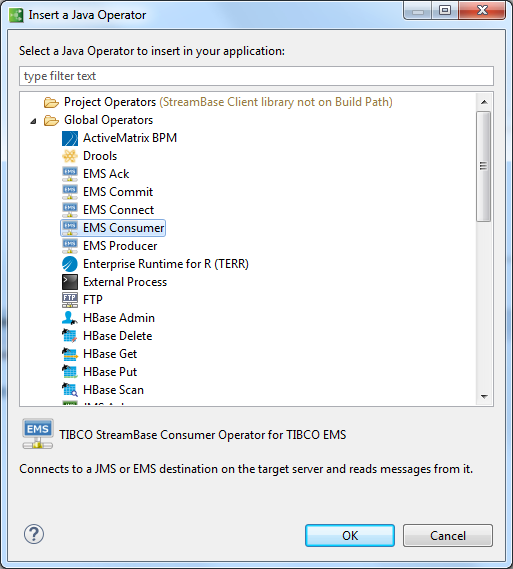Image resolution: width=513 pixels, height=569 pixels.
Task: Dismiss the dialog with Cancel
Action: point(448,535)
